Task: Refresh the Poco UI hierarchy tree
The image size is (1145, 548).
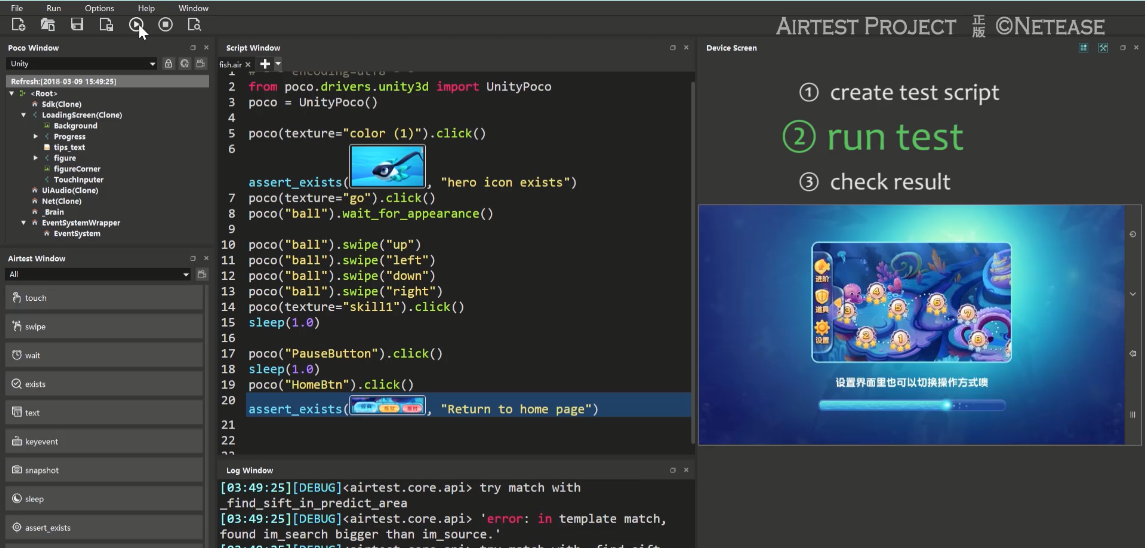Action: coord(185,64)
